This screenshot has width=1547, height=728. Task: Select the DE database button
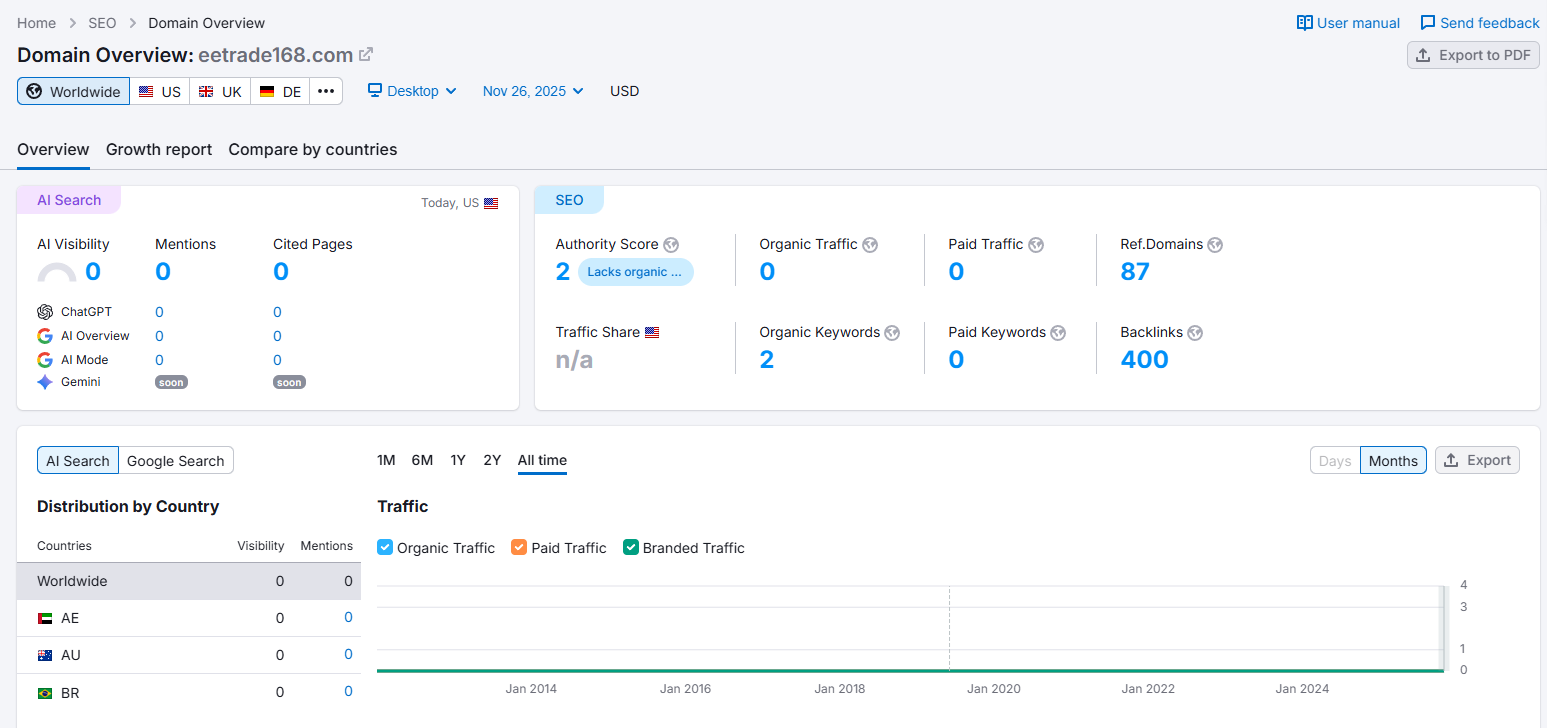click(x=280, y=91)
